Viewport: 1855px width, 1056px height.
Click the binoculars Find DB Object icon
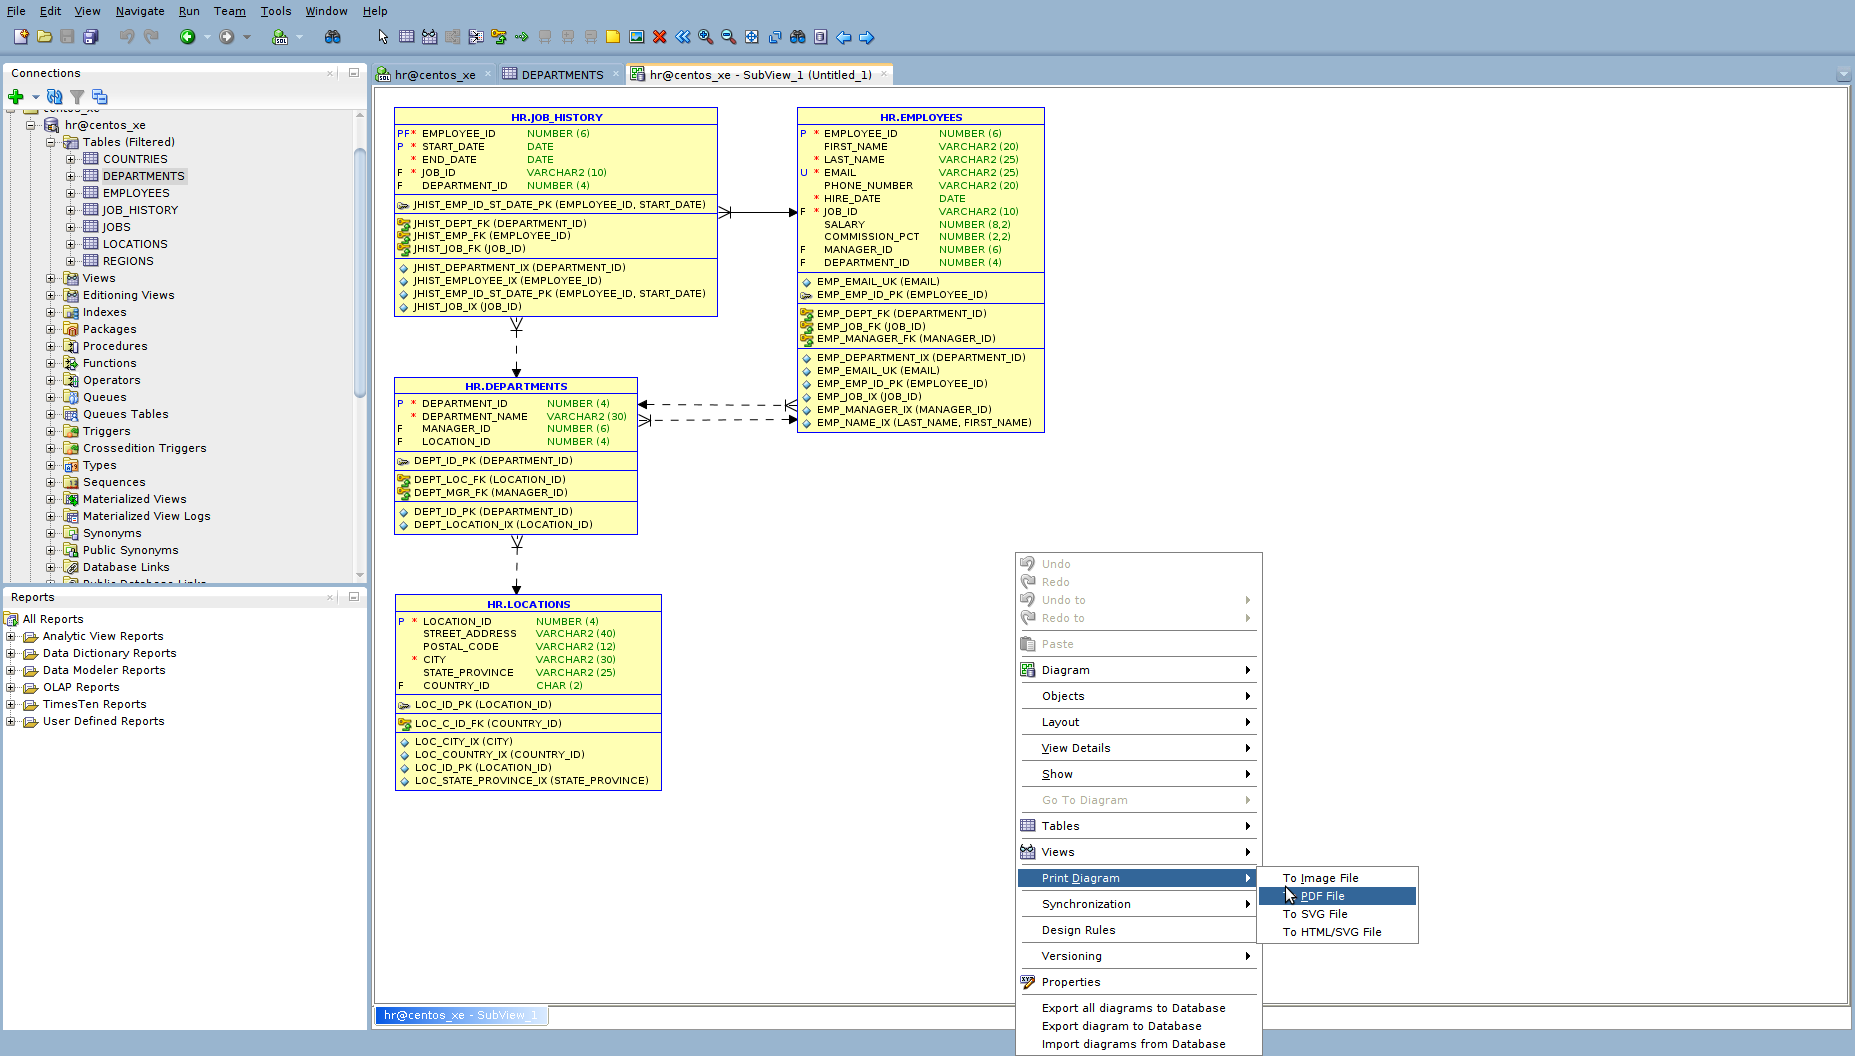click(333, 37)
